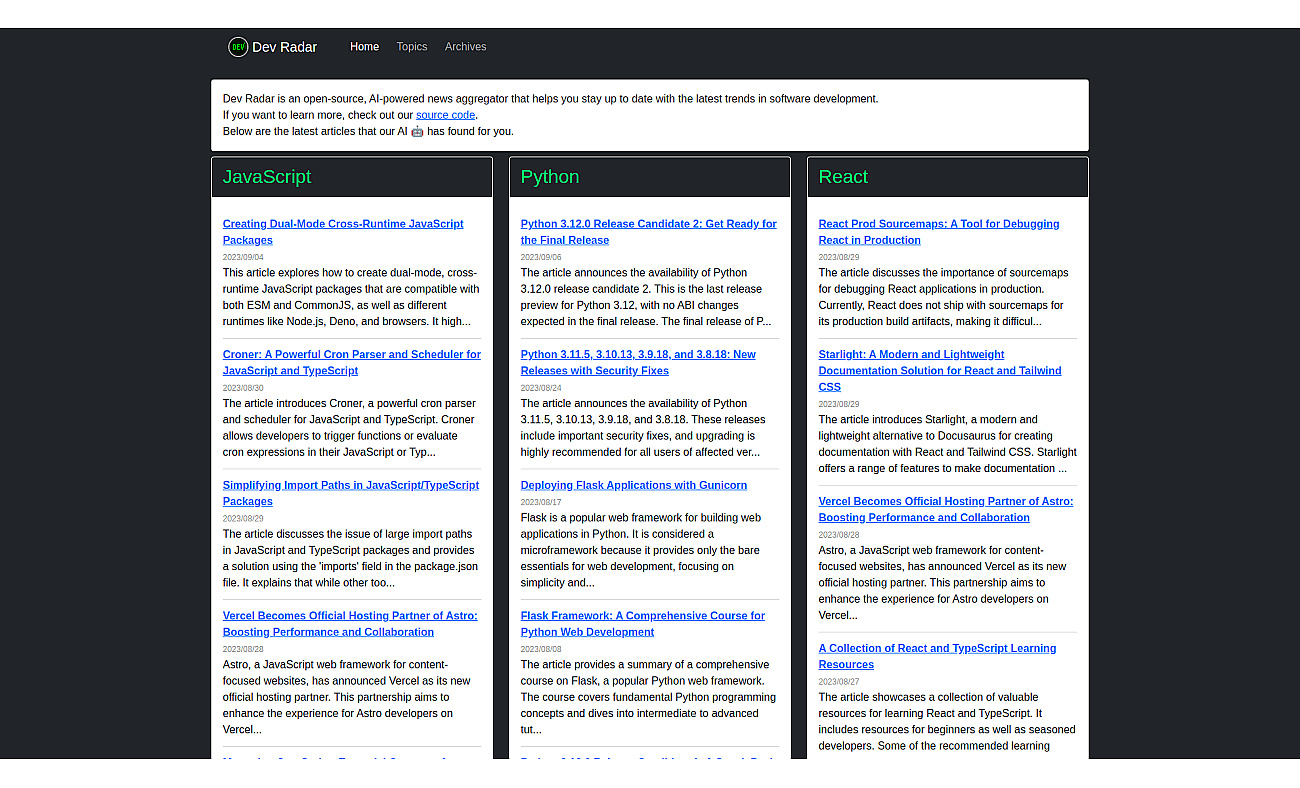Open Vercel hosting partner article in React column
The image size is (1300, 788).
point(946,509)
